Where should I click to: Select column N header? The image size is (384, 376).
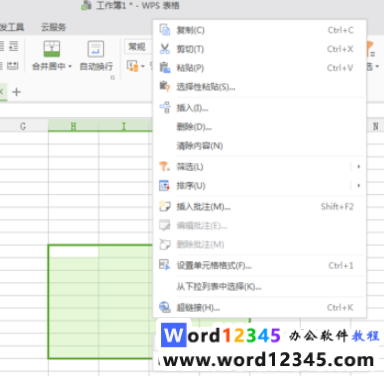pyautogui.click(x=376, y=126)
